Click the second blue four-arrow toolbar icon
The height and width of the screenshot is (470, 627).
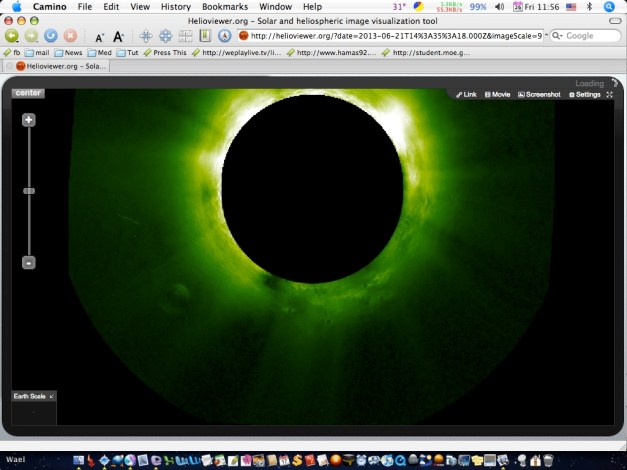coord(166,36)
